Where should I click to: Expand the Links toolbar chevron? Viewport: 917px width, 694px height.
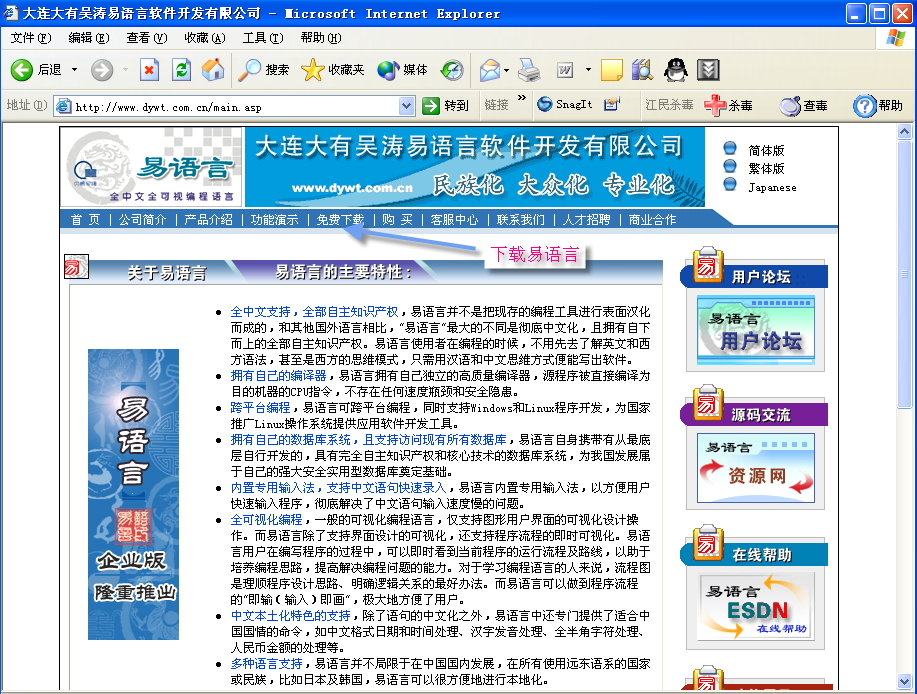522,98
